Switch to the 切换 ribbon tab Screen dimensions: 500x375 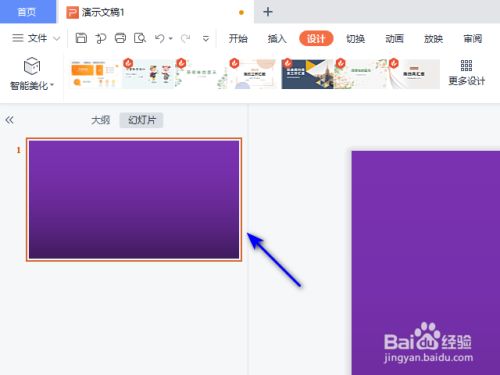(x=355, y=39)
